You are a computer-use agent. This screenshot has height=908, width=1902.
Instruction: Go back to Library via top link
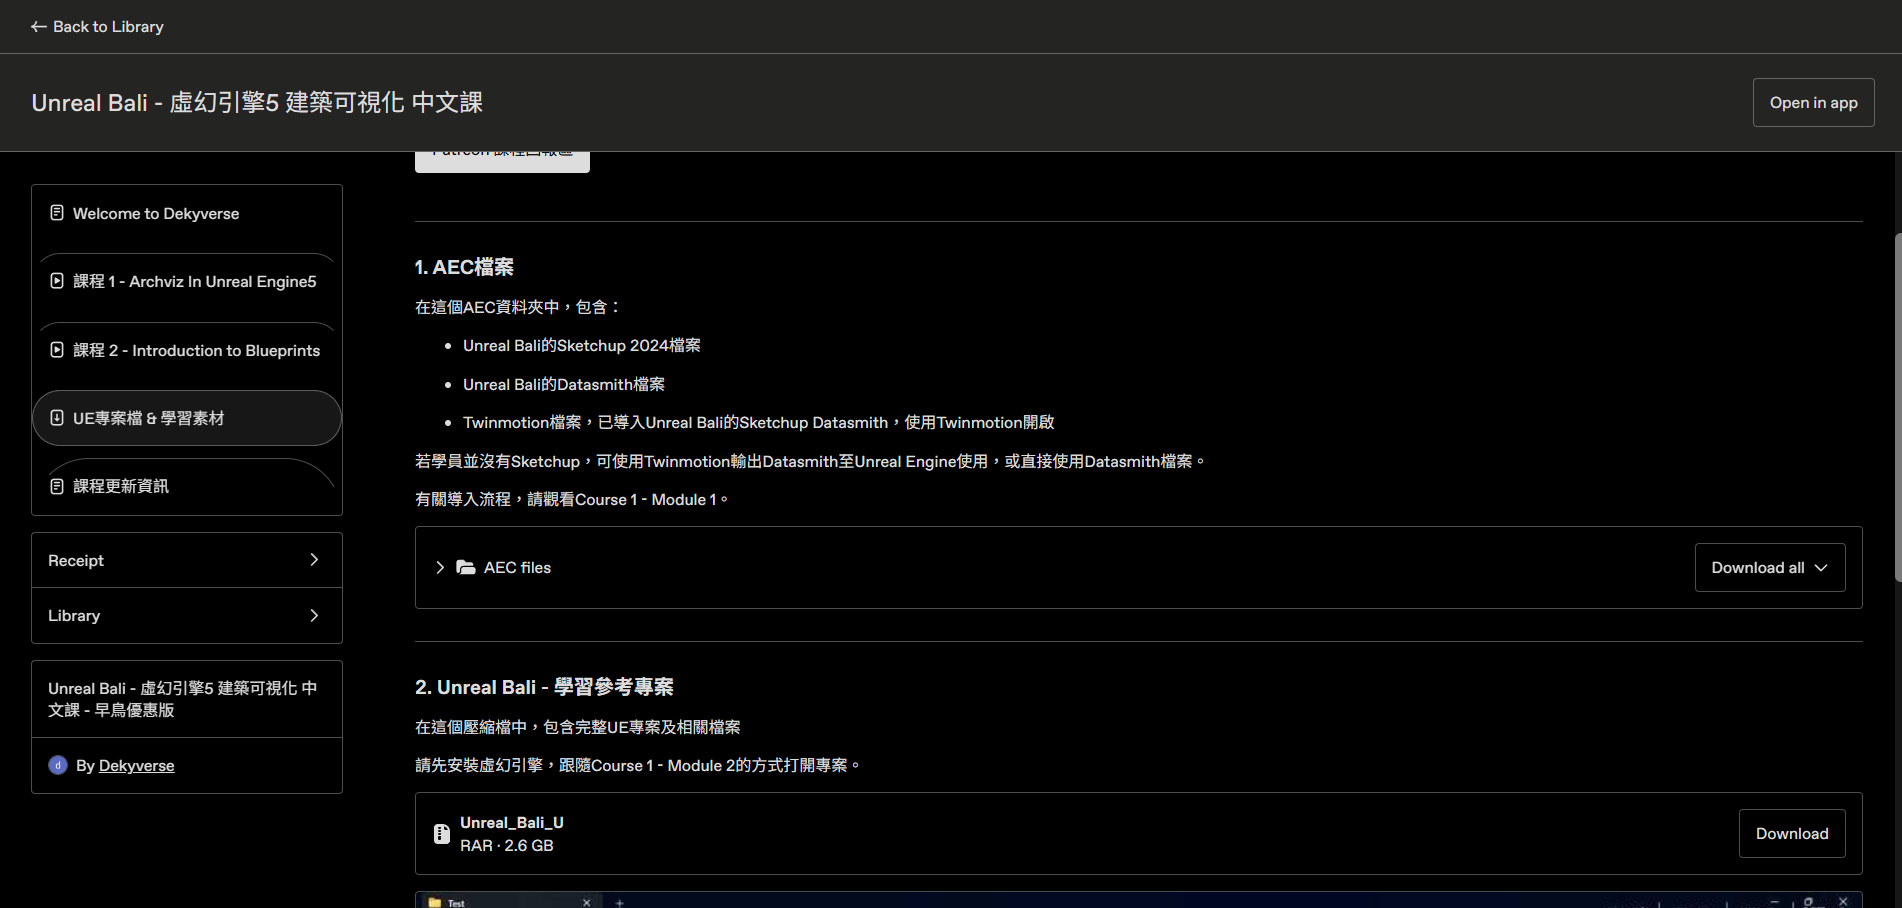tap(97, 27)
